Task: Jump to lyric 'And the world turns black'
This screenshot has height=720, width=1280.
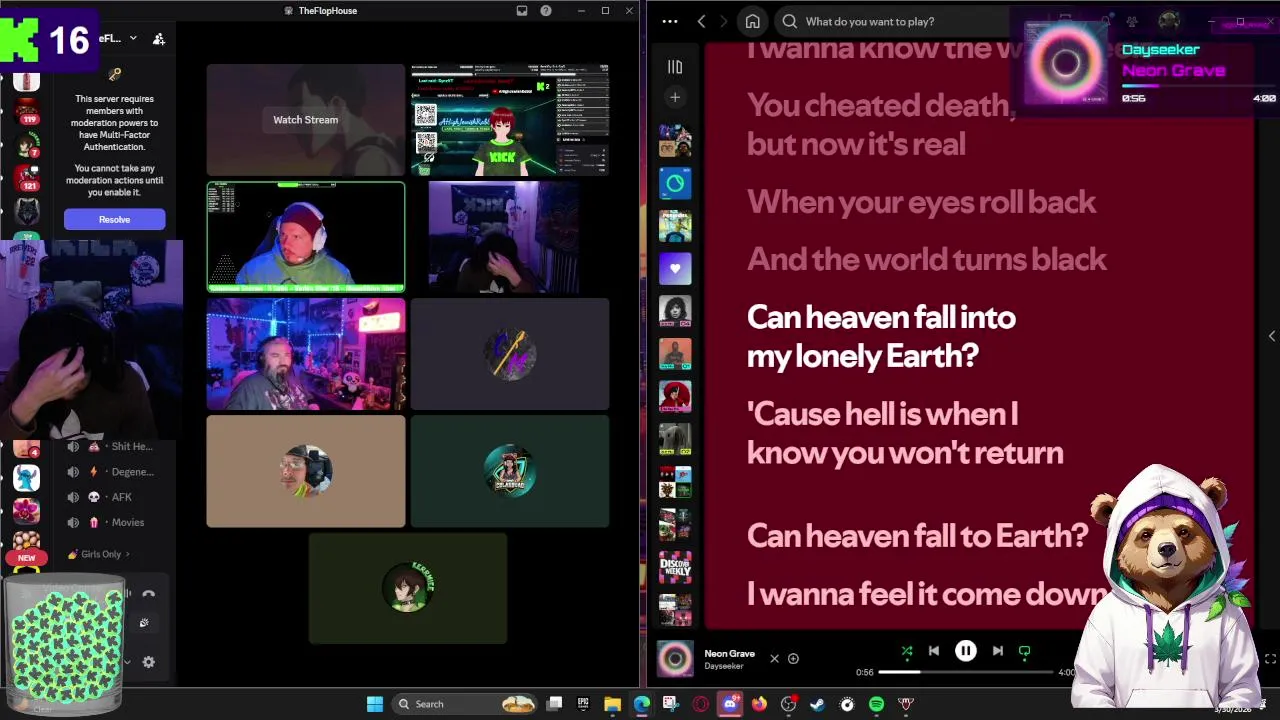Action: [926, 259]
